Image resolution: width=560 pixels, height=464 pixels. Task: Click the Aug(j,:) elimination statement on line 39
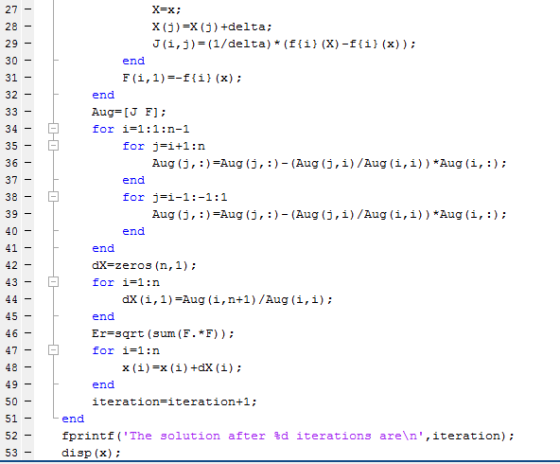tap(329, 214)
